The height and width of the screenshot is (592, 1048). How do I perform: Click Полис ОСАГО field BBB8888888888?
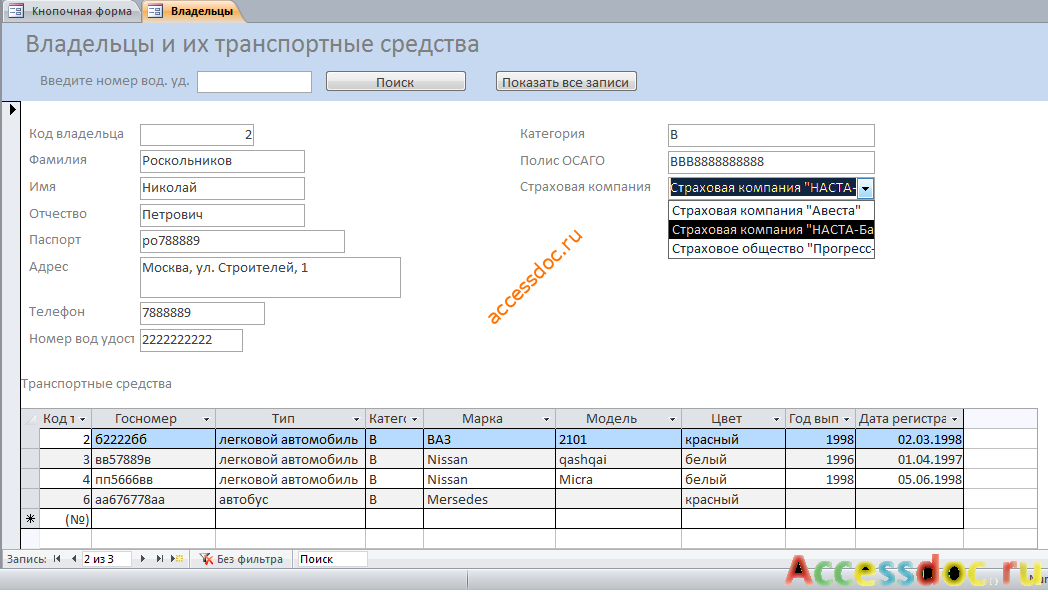(771, 162)
